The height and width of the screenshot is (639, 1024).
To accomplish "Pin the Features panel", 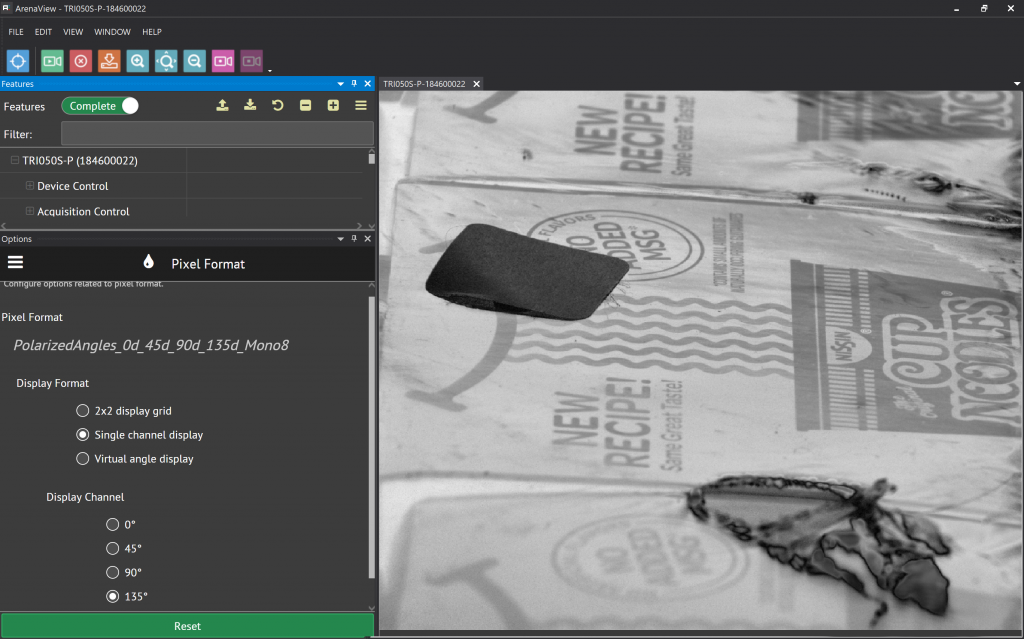I will click(x=354, y=84).
